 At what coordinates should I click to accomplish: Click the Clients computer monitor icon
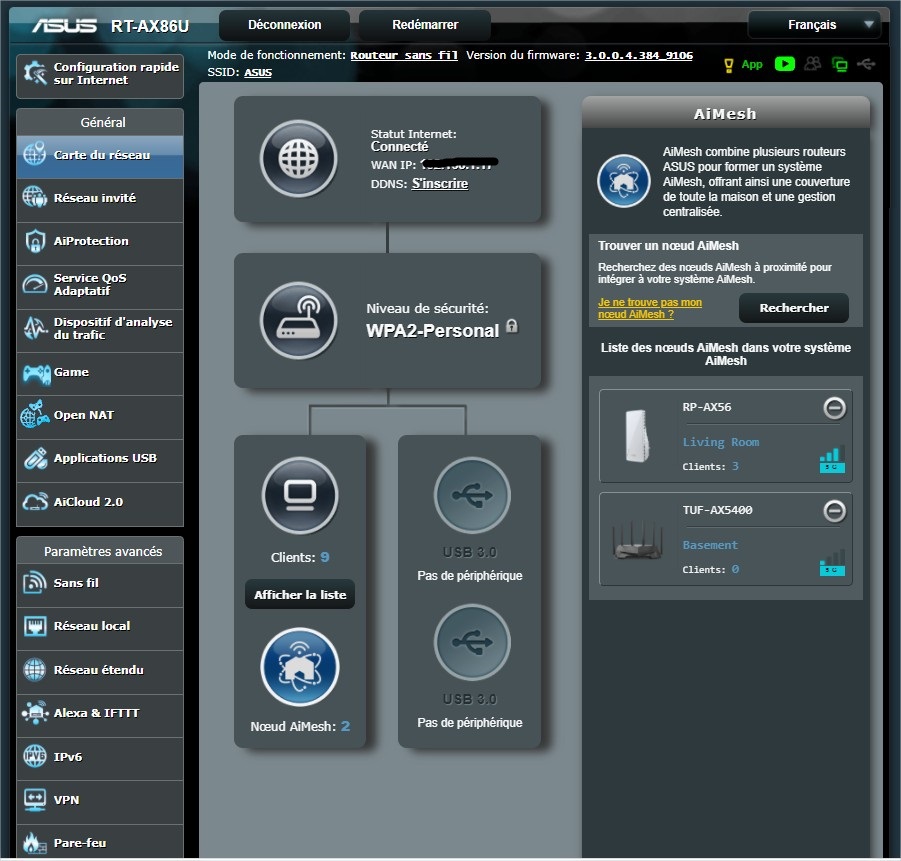tap(300, 495)
